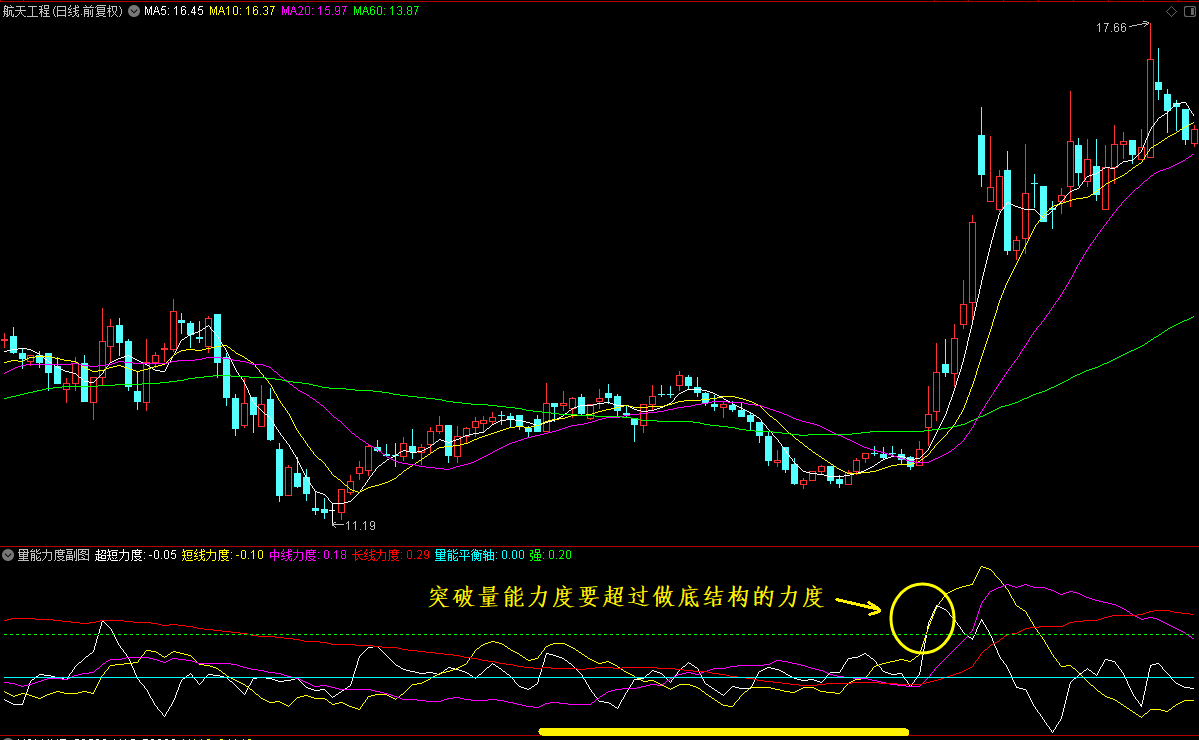Screen dimensions: 1199x740
Task: Toggle the side panel icon at top right
Action: click(x=1190, y=11)
